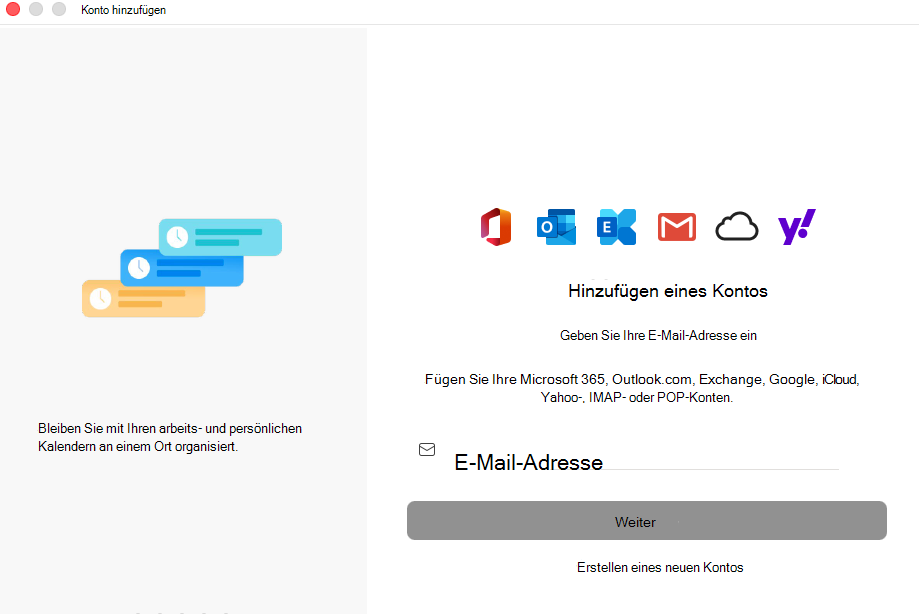Click the Microsoft Office 365 logo icon
The height and width of the screenshot is (614, 919).
click(x=496, y=227)
